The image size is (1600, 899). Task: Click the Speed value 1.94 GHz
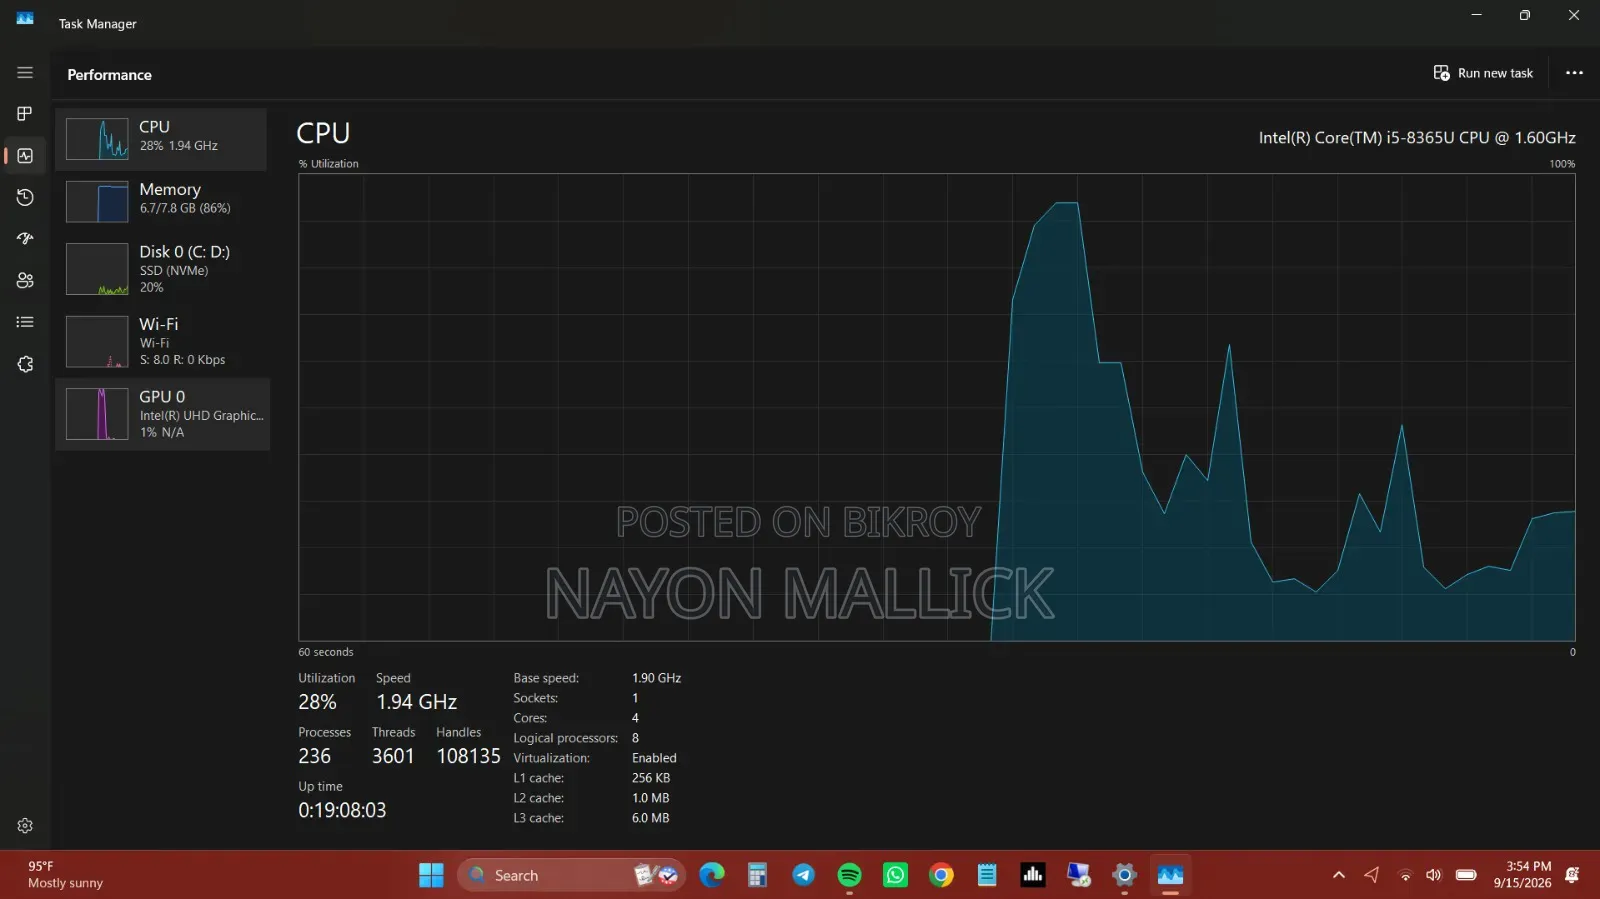point(416,702)
